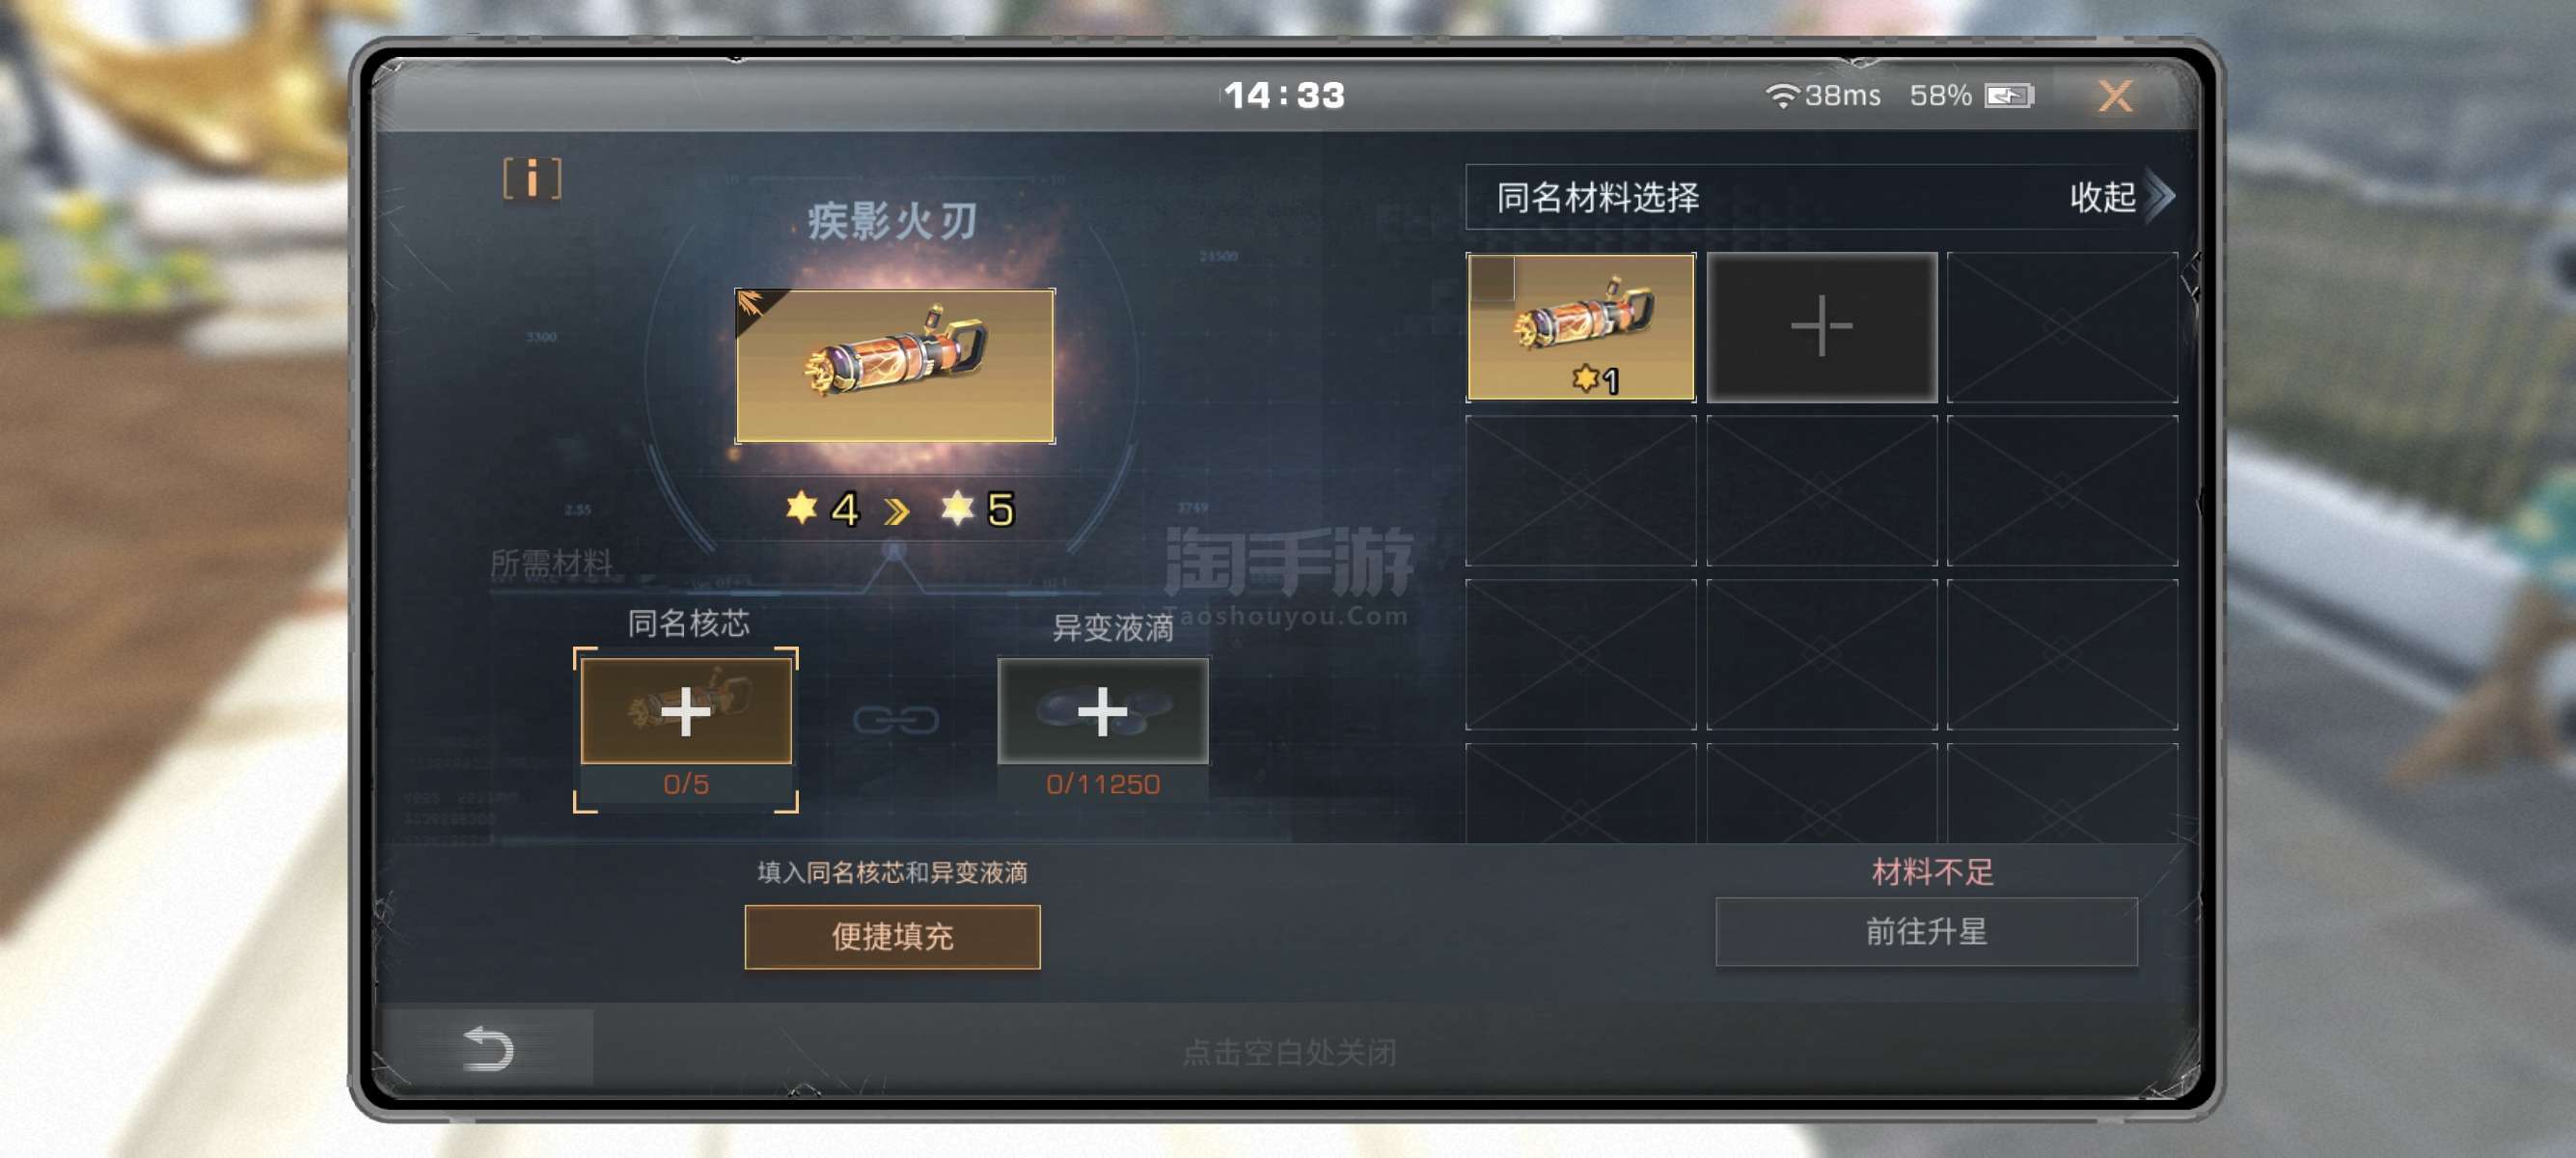Click the WiFi latency indicator
2576x1158 pixels.
click(x=1822, y=96)
